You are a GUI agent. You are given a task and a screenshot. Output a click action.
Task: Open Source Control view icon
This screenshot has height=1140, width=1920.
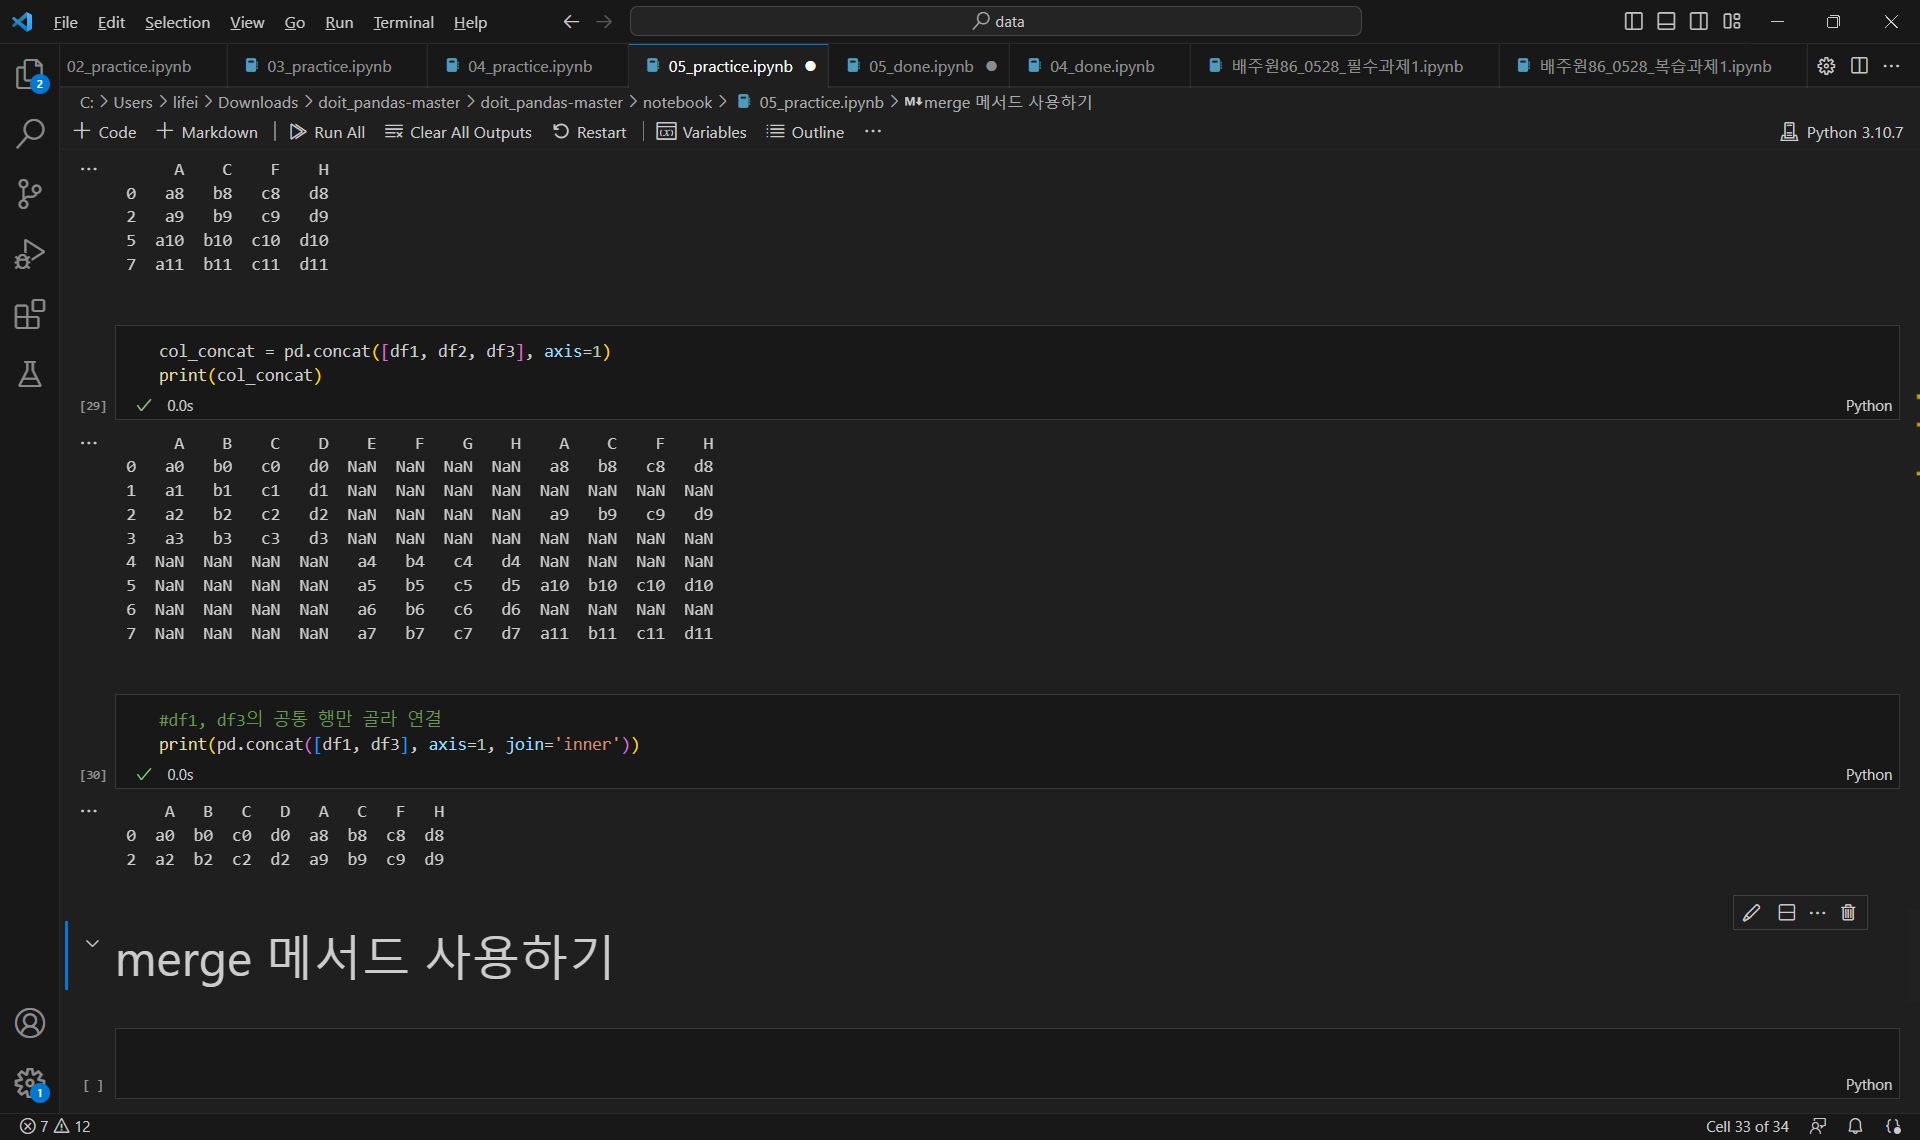(x=30, y=194)
